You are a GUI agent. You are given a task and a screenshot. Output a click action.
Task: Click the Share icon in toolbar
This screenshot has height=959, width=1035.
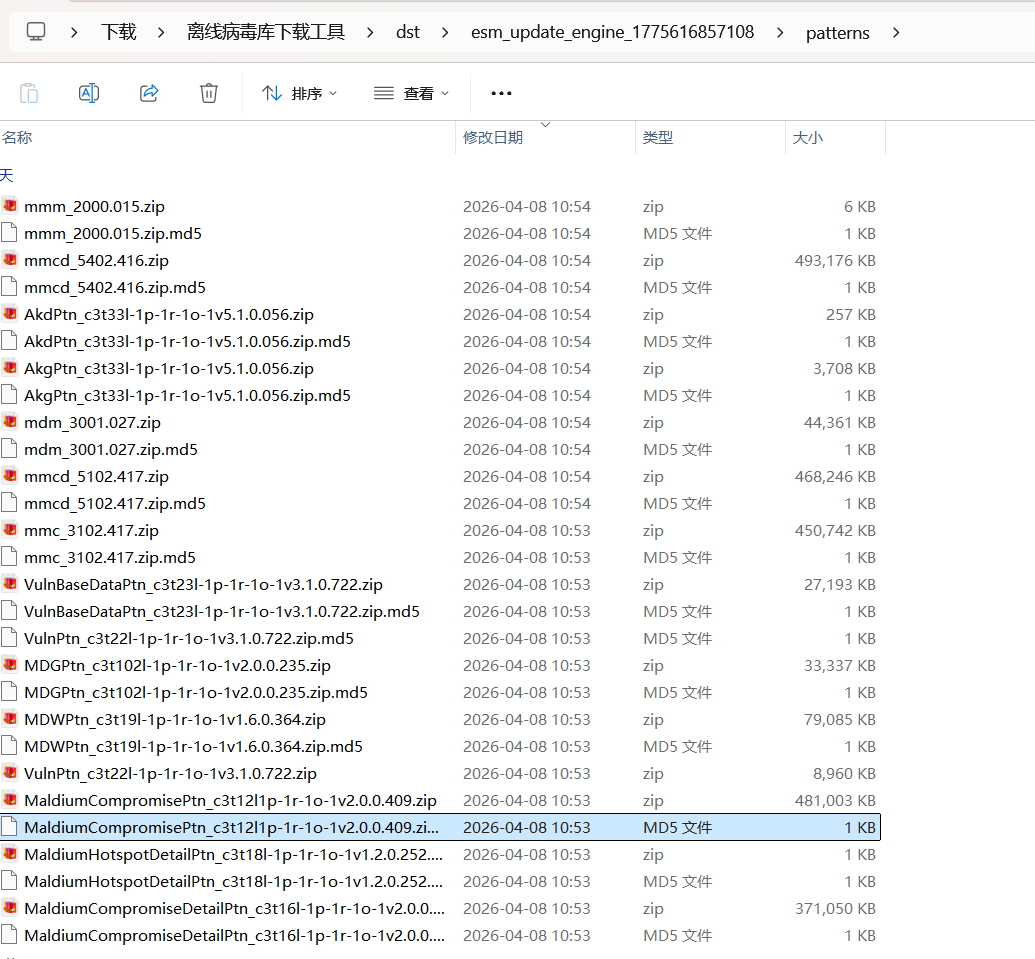tap(149, 93)
